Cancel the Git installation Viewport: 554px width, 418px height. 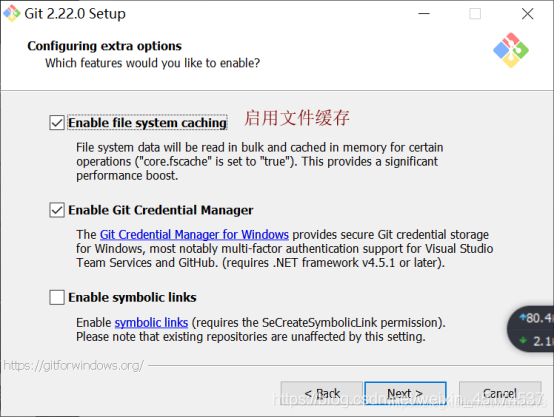tap(500, 393)
